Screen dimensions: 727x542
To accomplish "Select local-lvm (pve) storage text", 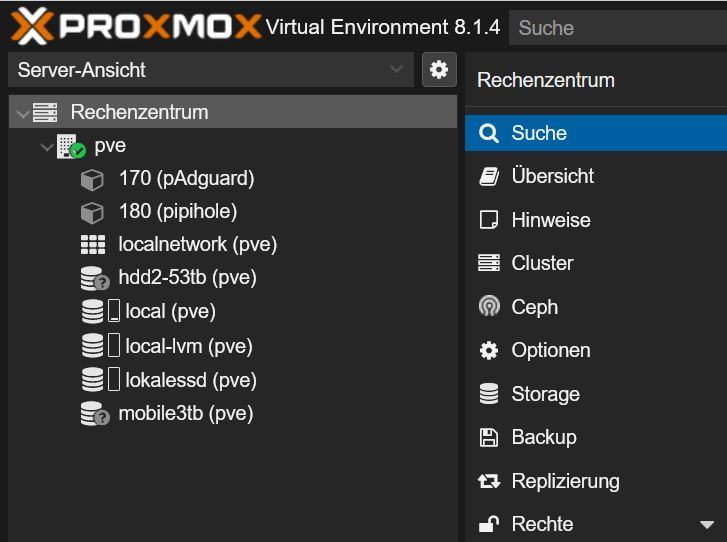I will coord(189,346).
